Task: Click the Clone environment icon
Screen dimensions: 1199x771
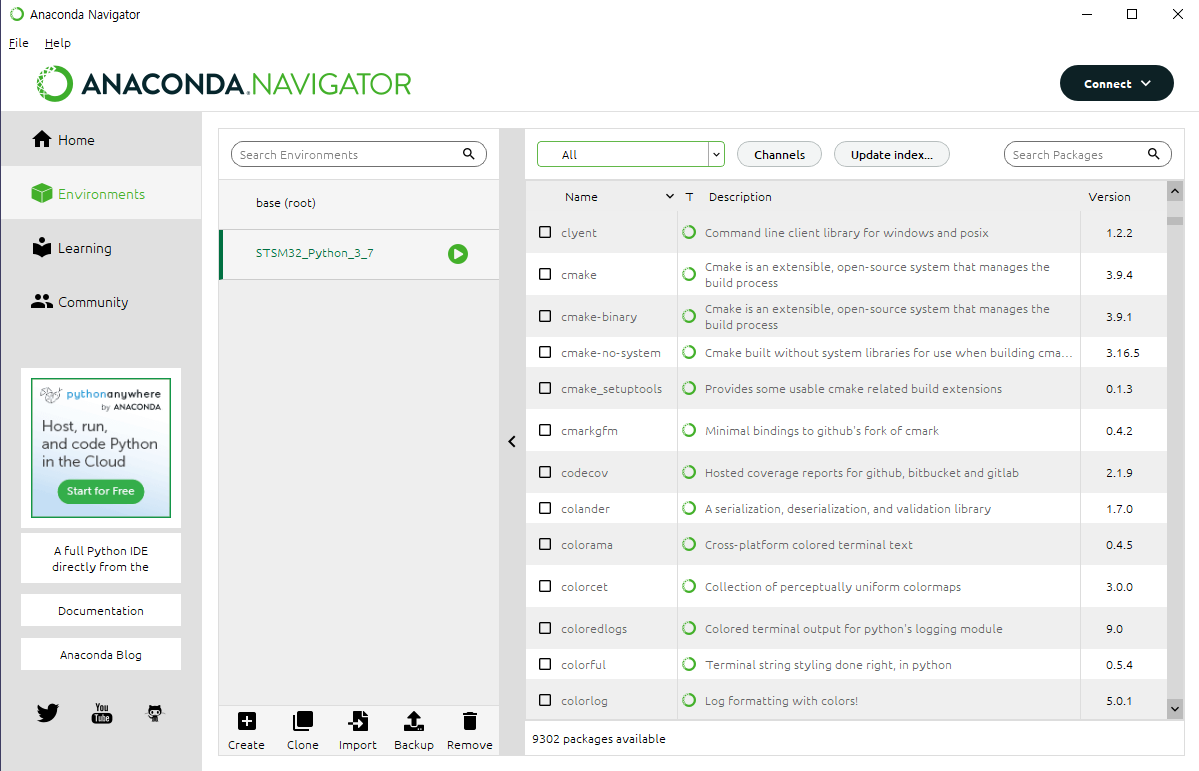Action: 303,721
